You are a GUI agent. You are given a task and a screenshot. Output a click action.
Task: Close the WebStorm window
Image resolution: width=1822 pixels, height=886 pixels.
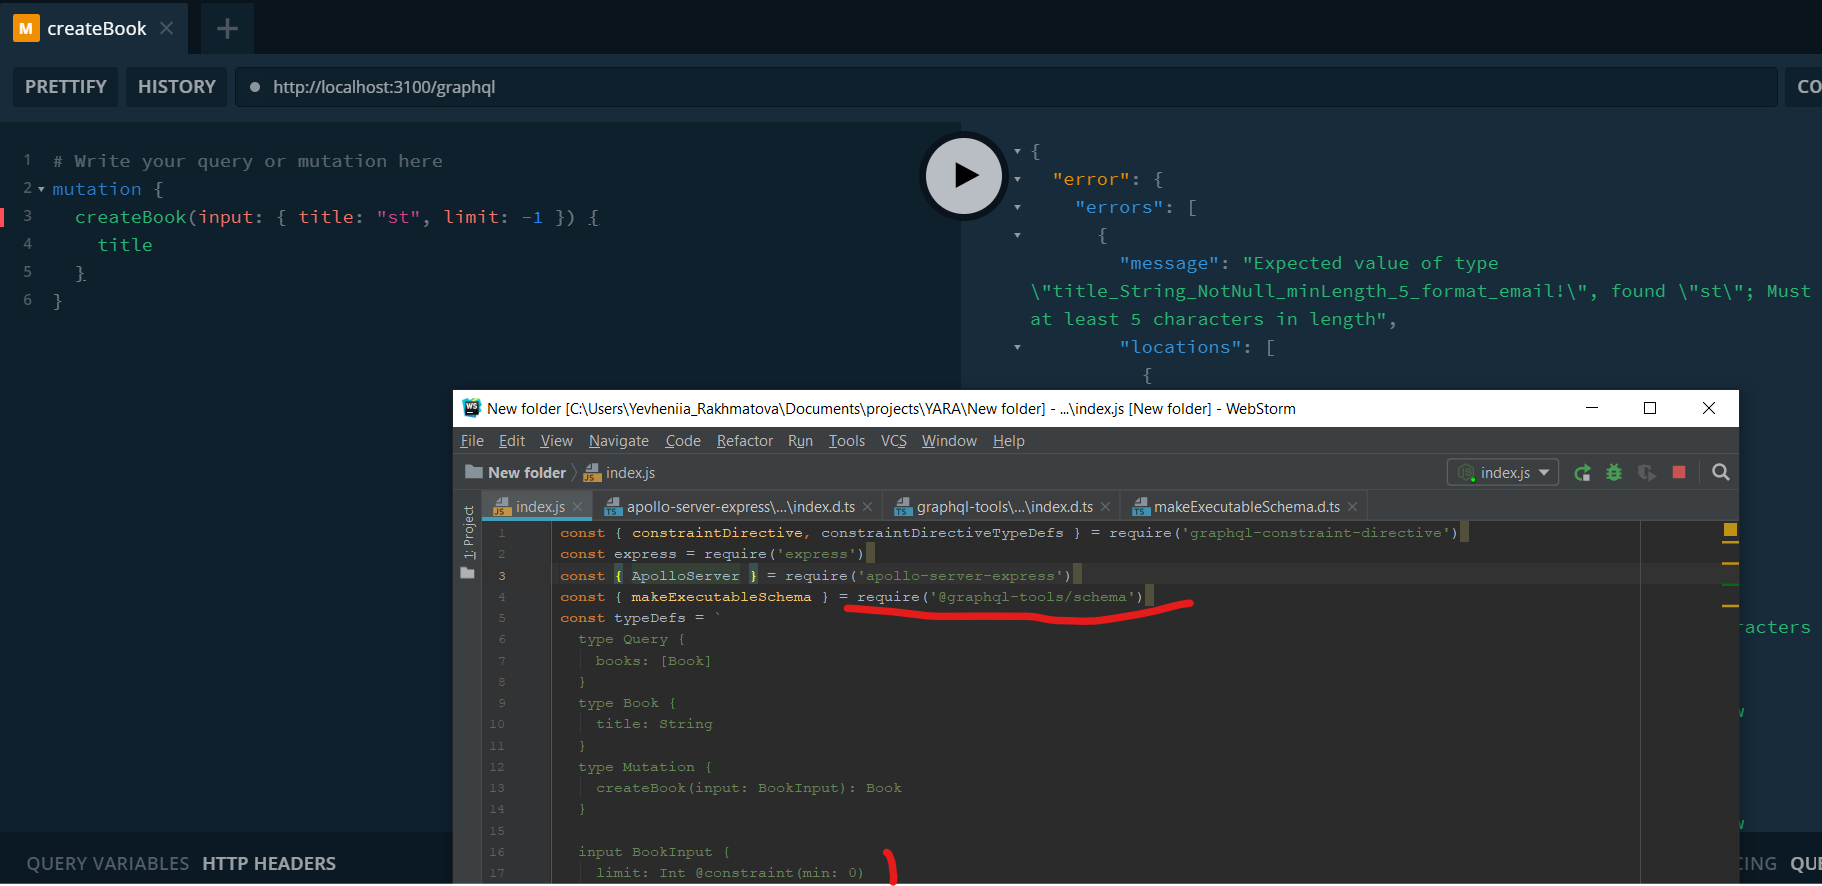1709,408
